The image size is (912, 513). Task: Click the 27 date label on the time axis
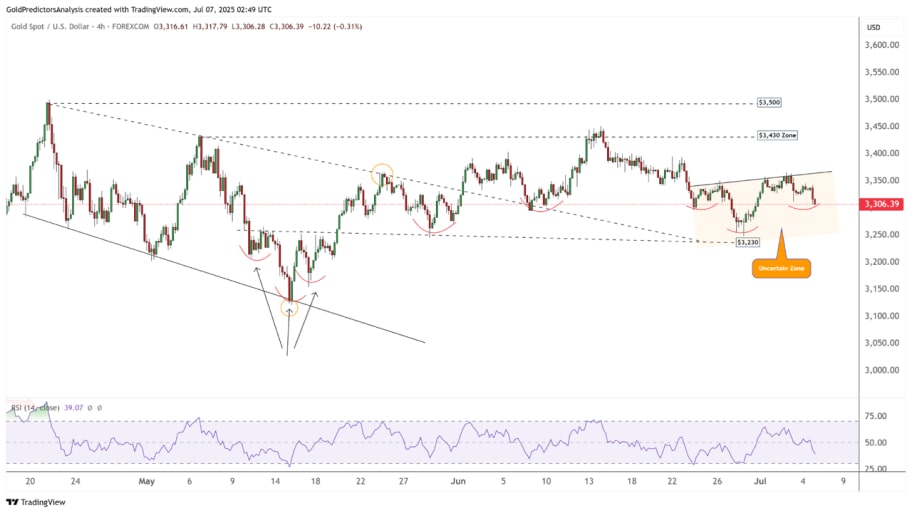pos(403,482)
